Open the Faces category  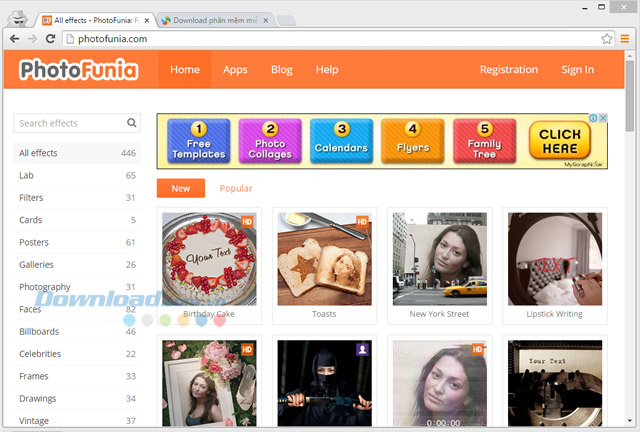click(x=77, y=309)
